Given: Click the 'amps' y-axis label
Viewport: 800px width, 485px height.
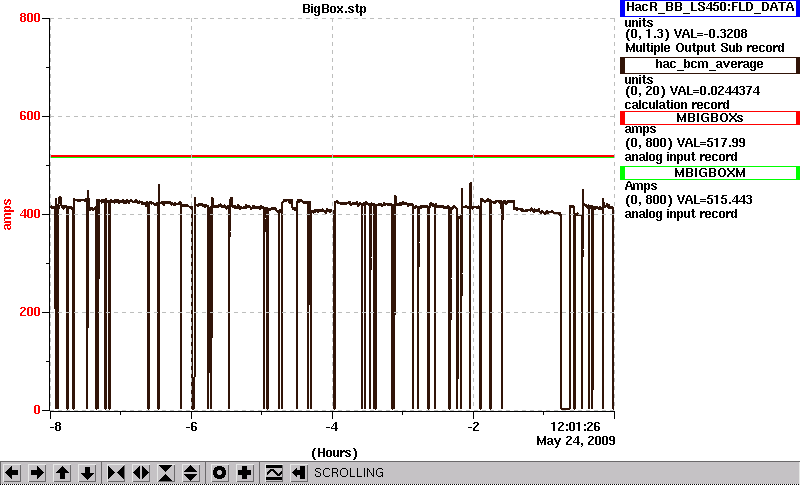Looking at the screenshot, I should [7, 215].
